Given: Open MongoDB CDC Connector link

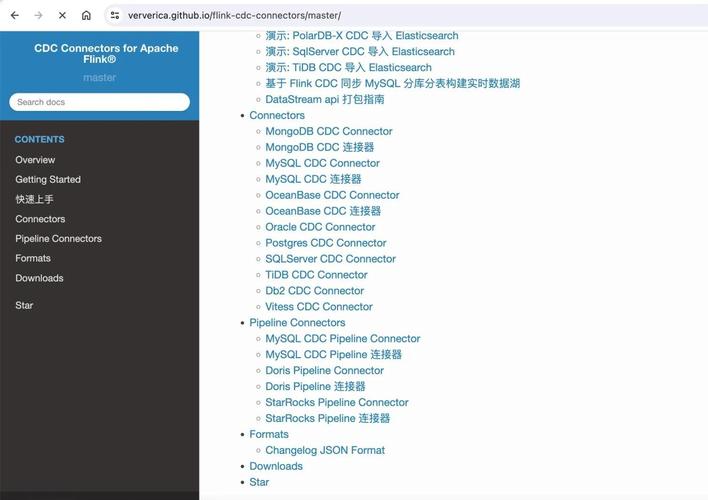Looking at the screenshot, I should point(329,131).
